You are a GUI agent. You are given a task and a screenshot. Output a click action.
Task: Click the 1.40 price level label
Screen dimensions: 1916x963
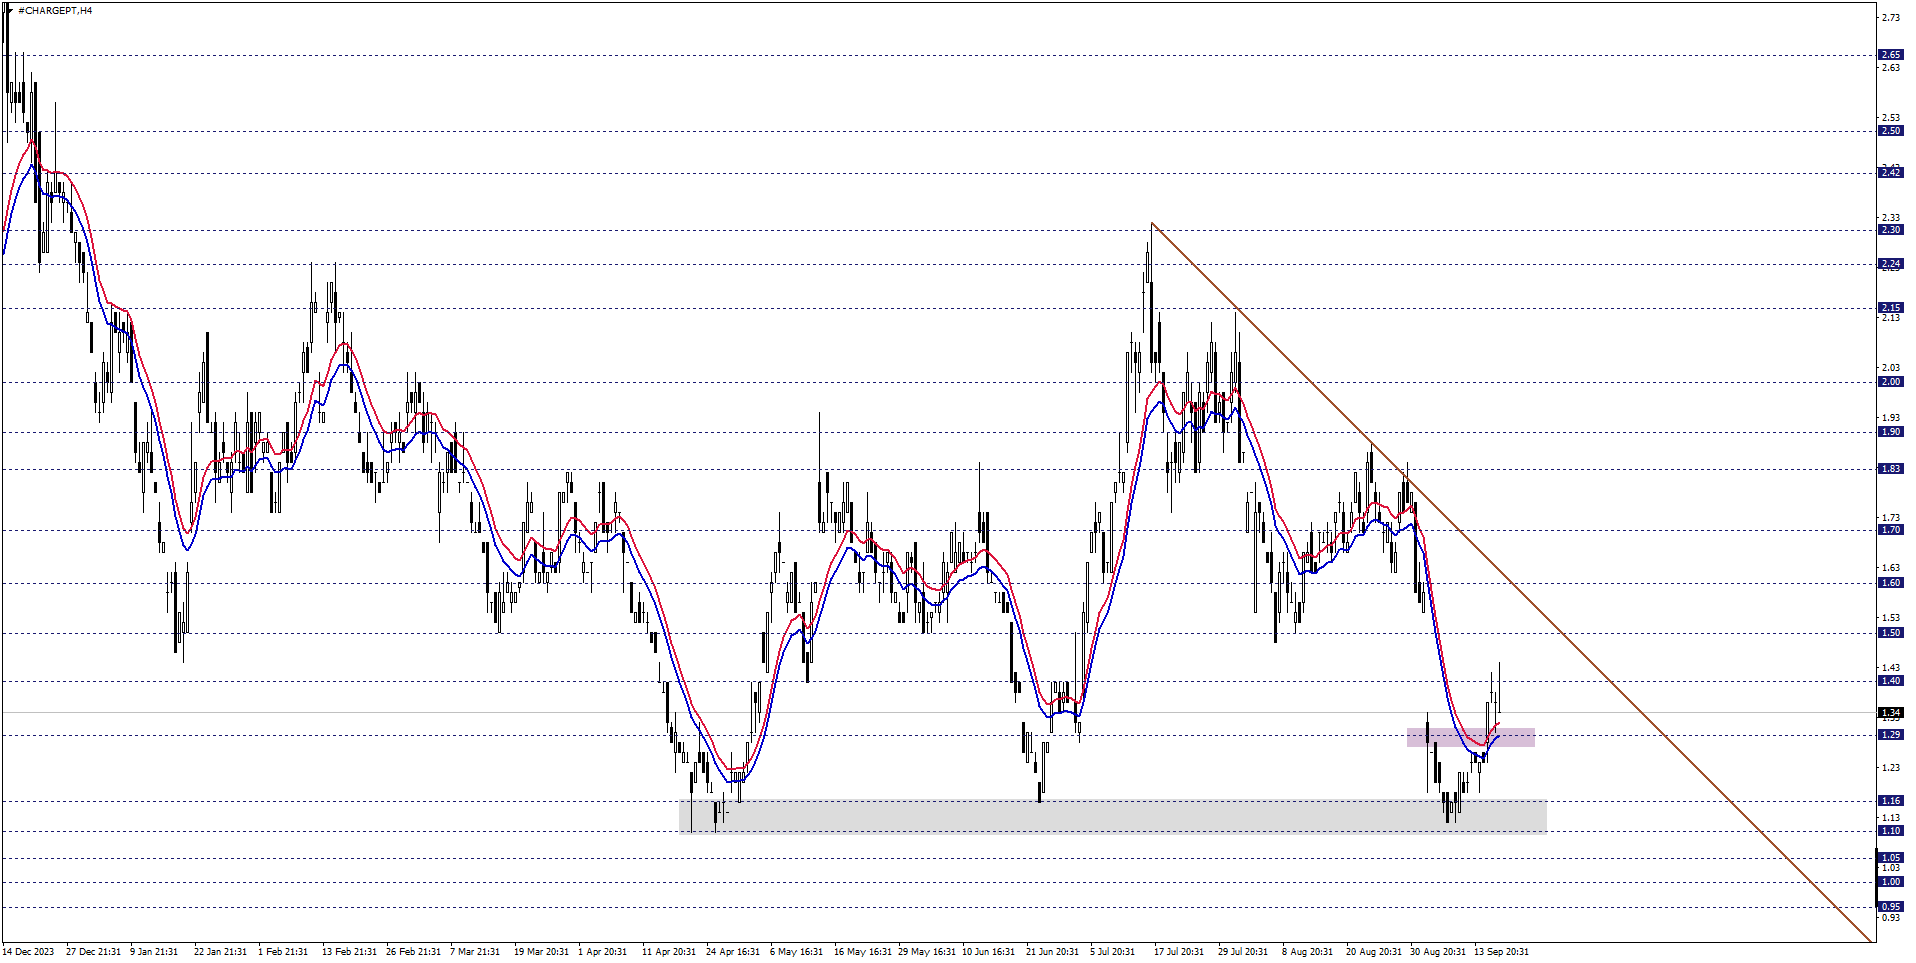pyautogui.click(x=1891, y=681)
